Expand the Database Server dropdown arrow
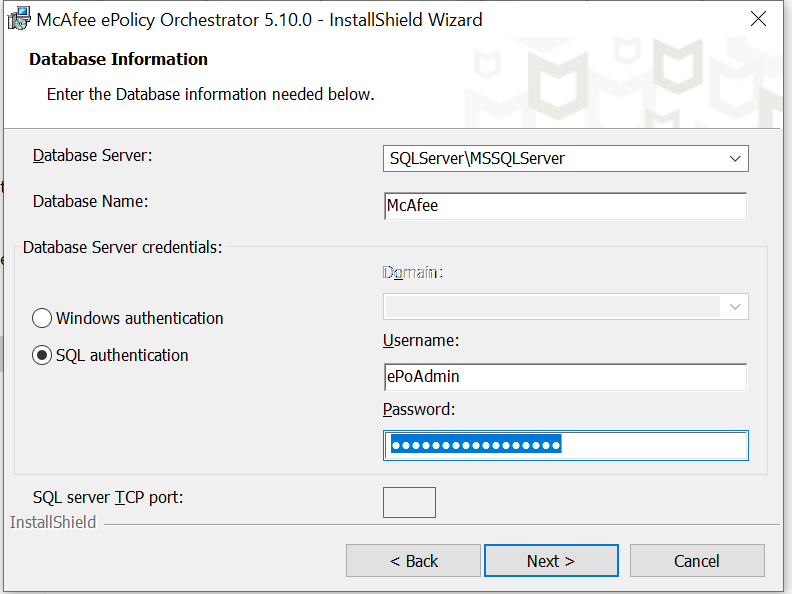 tap(735, 158)
